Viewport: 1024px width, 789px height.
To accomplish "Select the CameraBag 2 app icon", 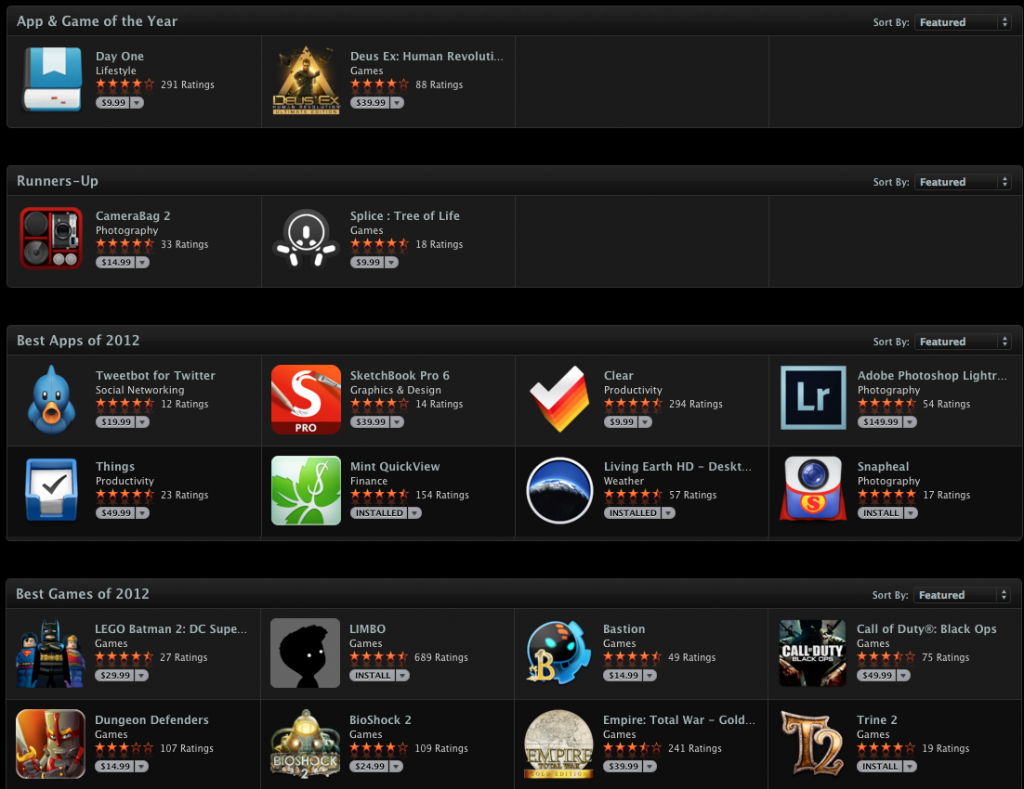I will coord(52,239).
